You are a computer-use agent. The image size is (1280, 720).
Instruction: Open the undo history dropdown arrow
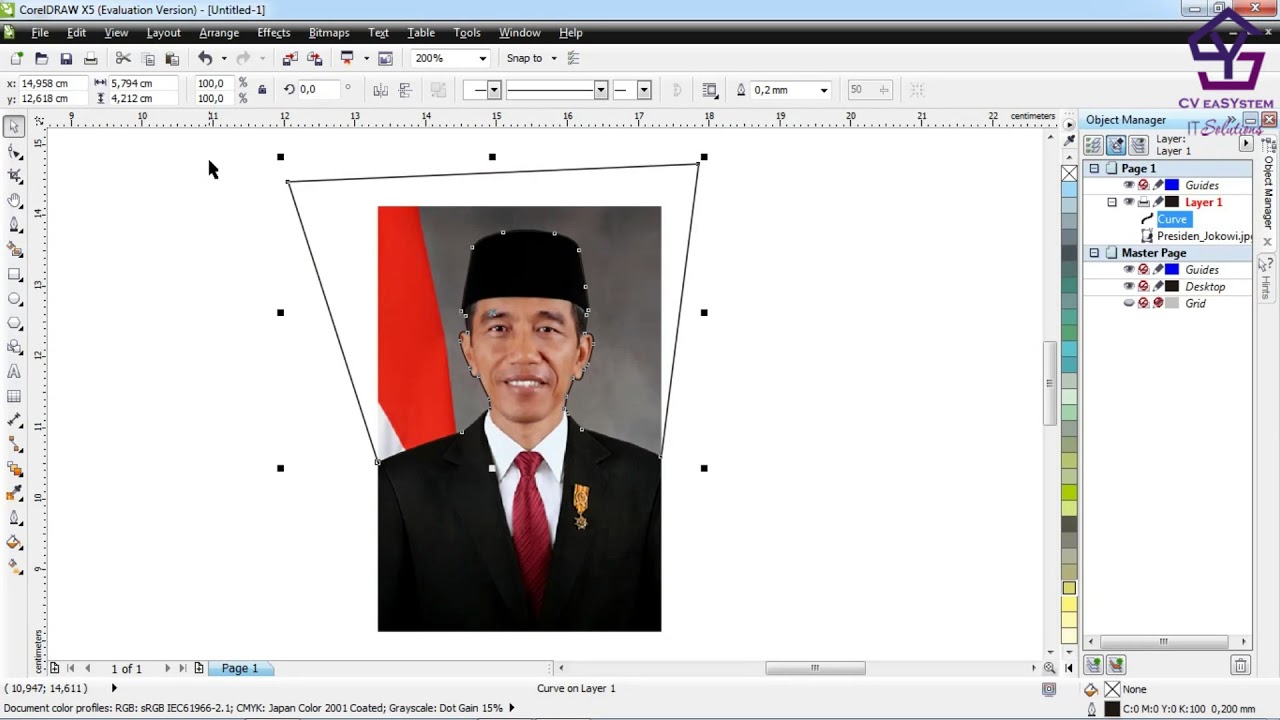pyautogui.click(x=223, y=58)
